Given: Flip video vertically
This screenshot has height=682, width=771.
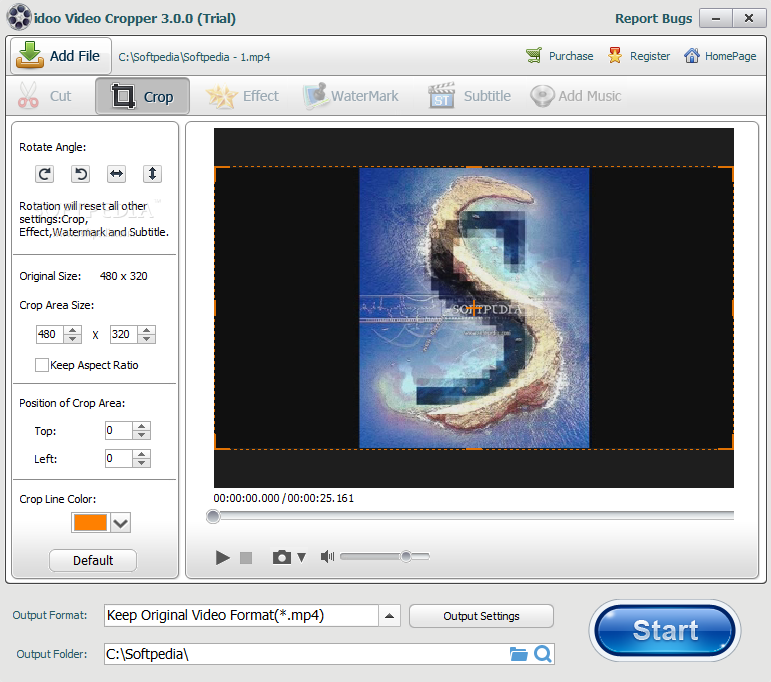Looking at the screenshot, I should click(152, 174).
